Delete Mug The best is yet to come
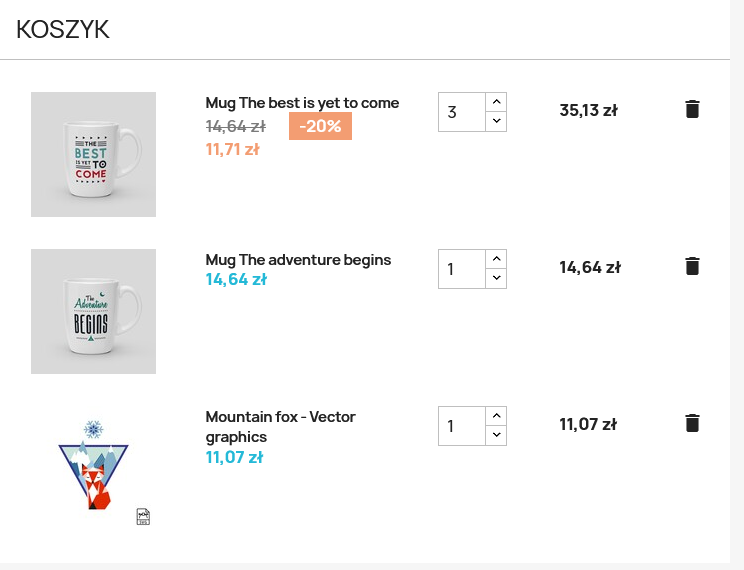744x570 pixels. (692, 109)
